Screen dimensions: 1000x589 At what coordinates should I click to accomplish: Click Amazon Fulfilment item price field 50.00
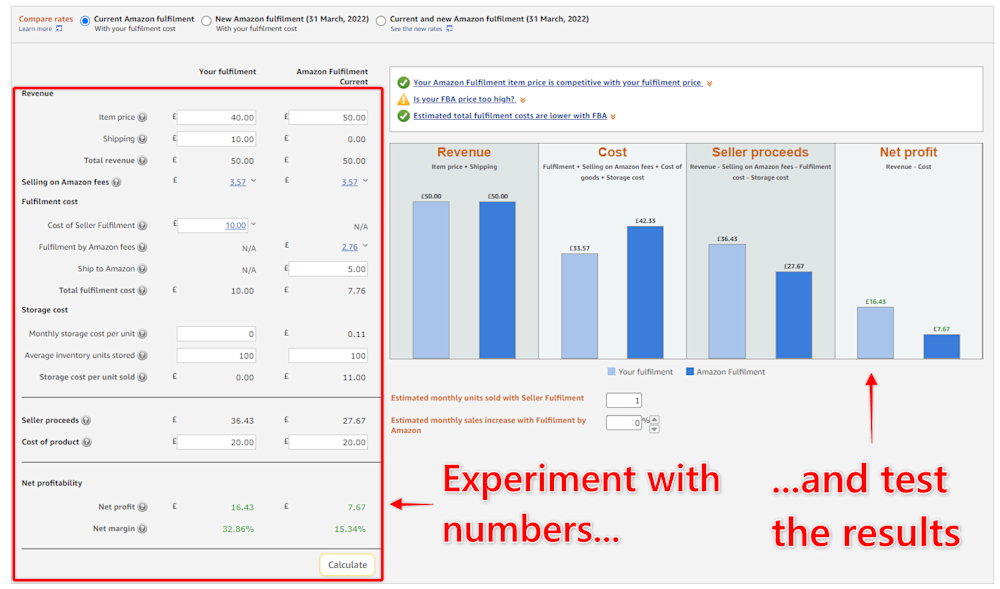(328, 117)
